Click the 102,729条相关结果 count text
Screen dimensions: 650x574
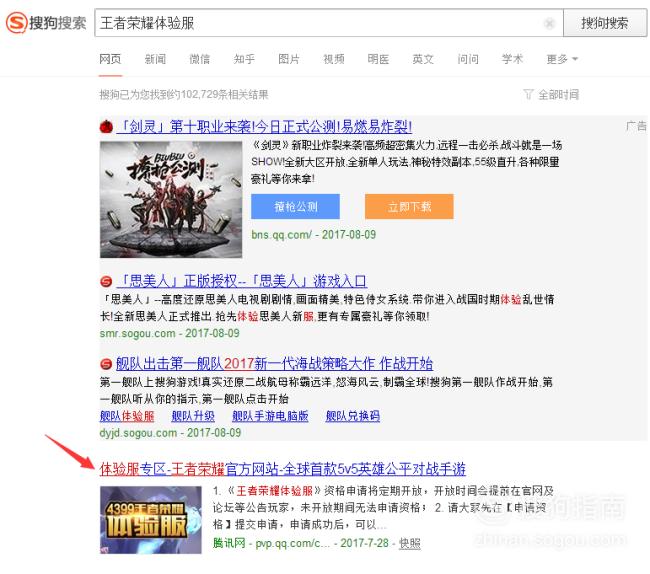224,94
